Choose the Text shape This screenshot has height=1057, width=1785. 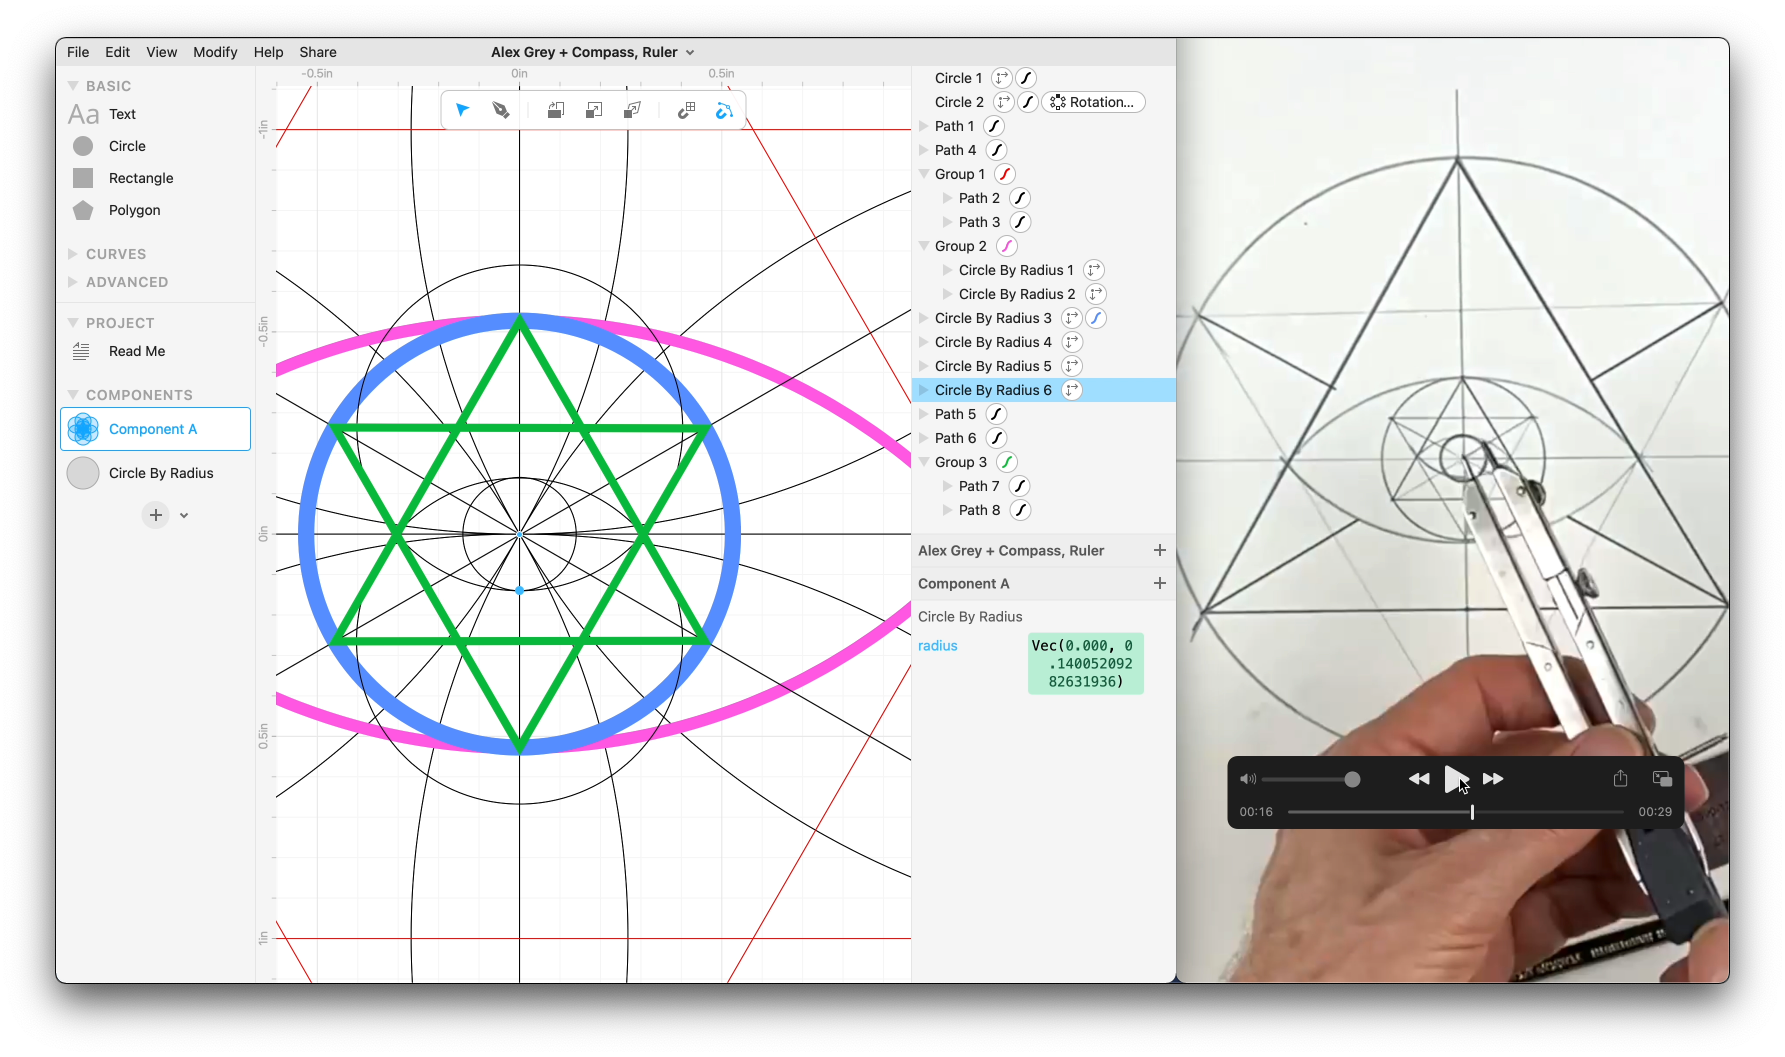[122, 114]
